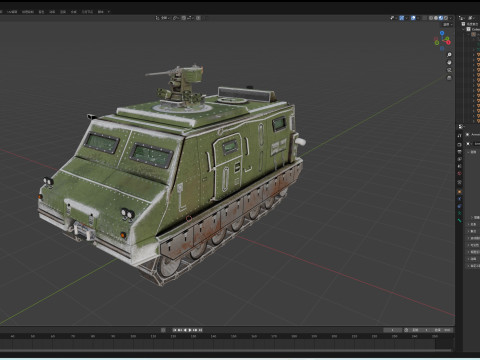
Task: Open the viewport Options dropdown below shading
Action: click(x=447, y=25)
